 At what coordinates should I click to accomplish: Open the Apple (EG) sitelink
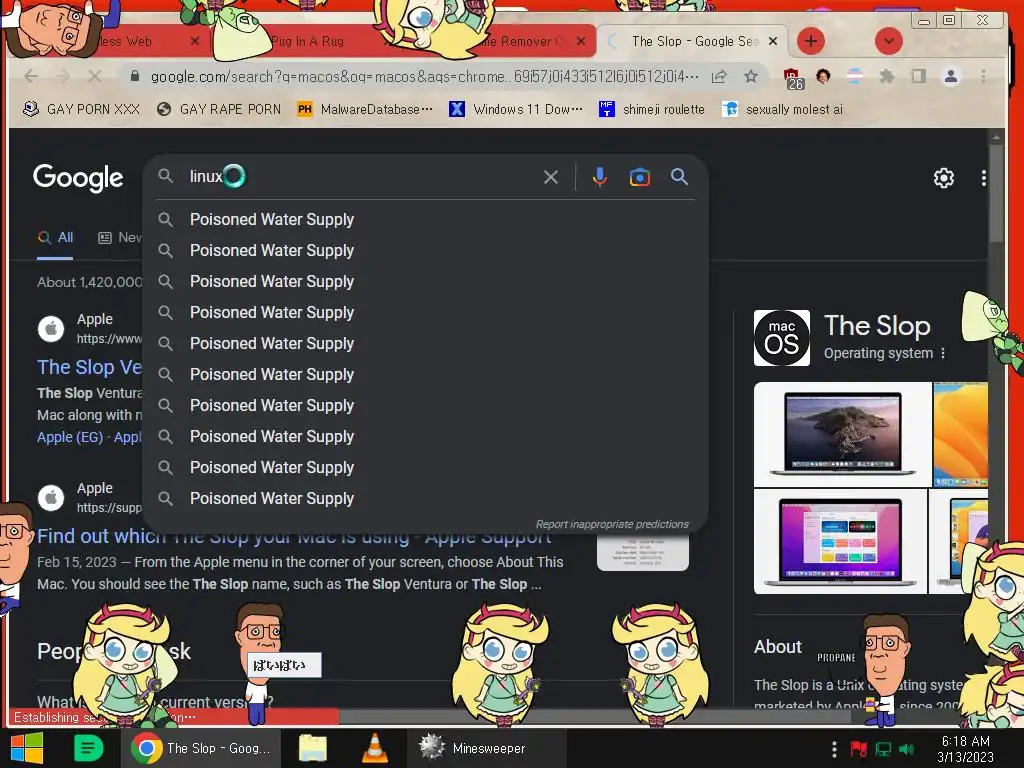pyautogui.click(x=70, y=437)
